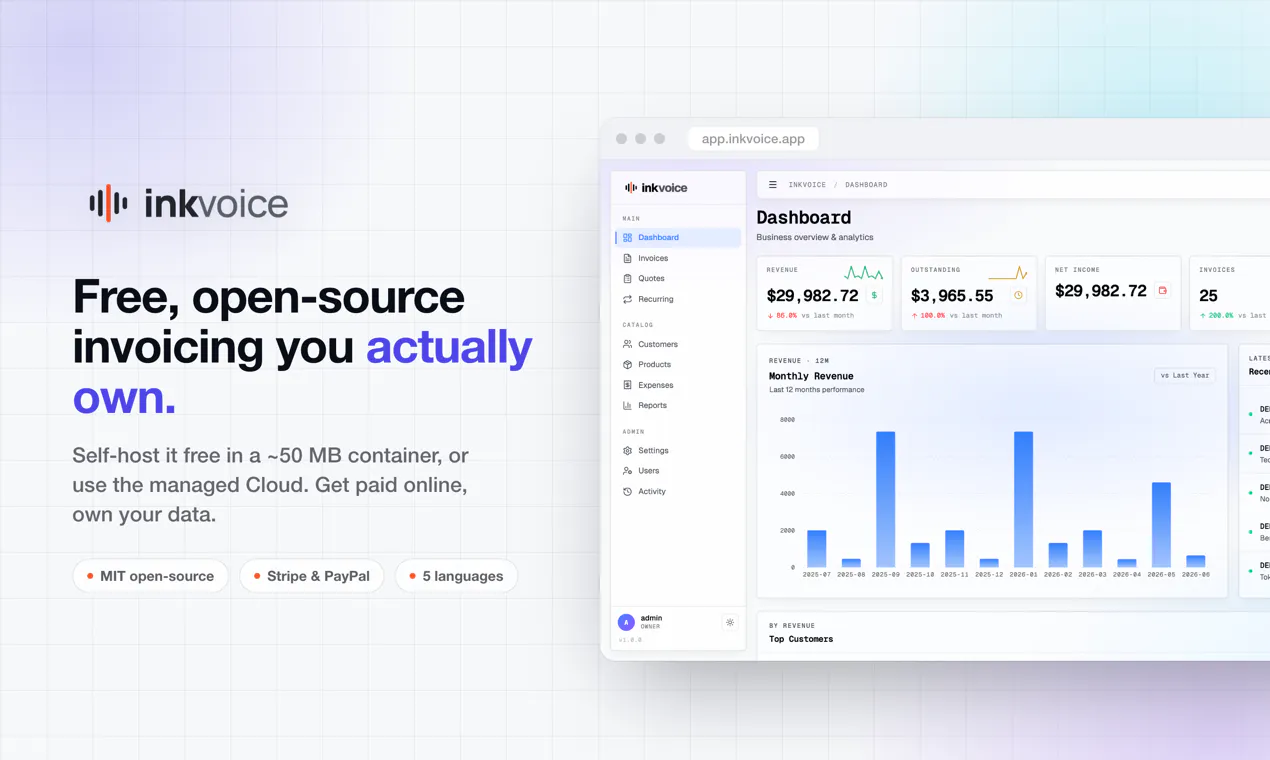Screen dimensions: 1270x760
Task: Open the Reports page from the sidebar
Action: point(678,405)
